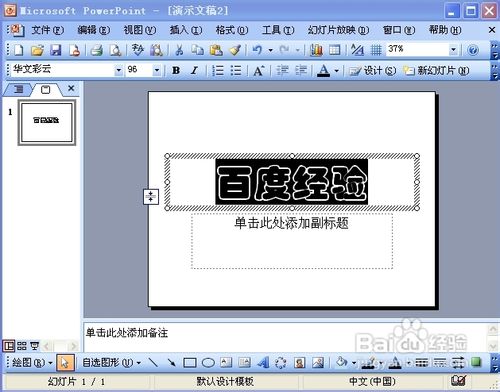Toggle Italic formatting
The height and width of the screenshot is (392, 500).
(194, 70)
